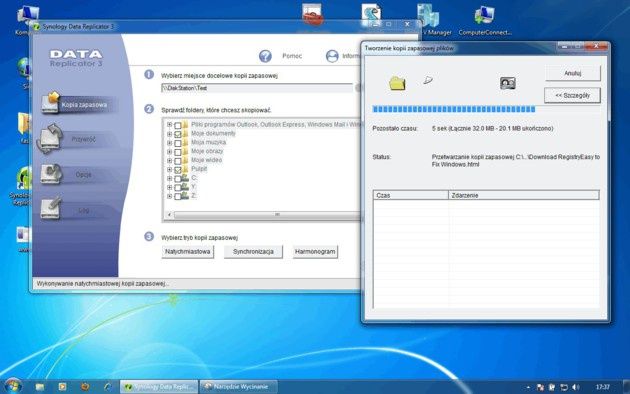Open Windows Explorer from the taskbar
The image size is (630, 394).
[39, 387]
